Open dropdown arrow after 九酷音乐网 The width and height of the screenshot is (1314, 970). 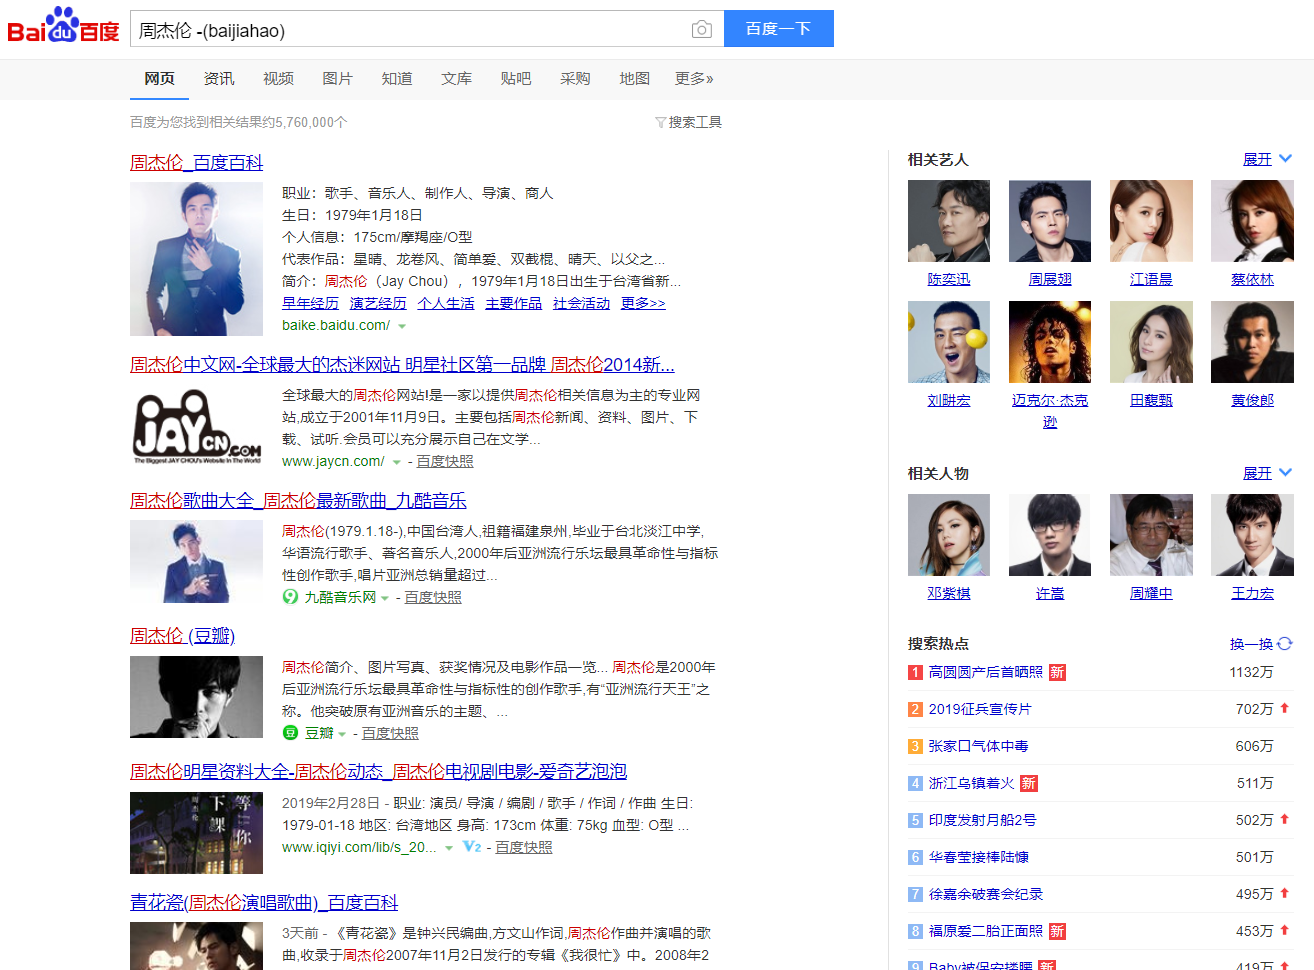385,598
